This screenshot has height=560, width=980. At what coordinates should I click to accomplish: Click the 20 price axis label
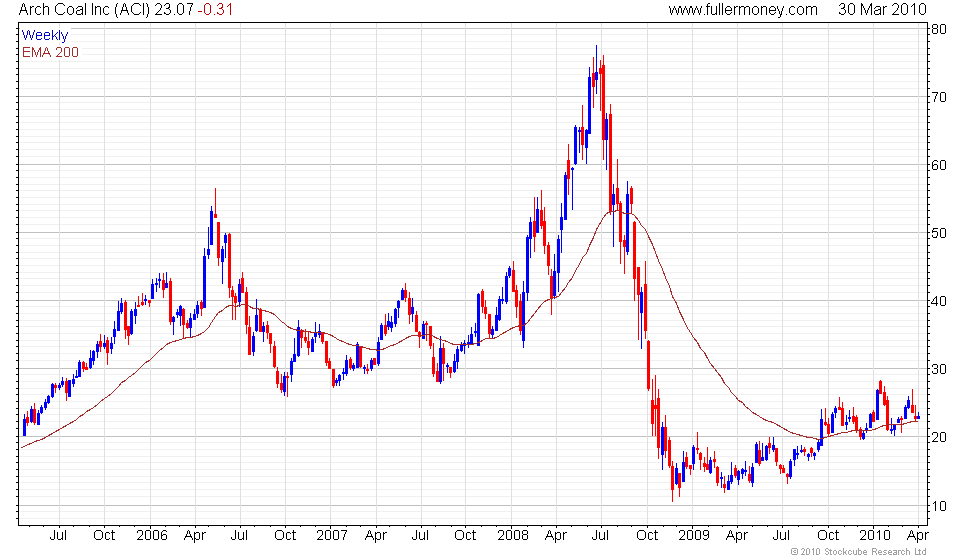939,438
